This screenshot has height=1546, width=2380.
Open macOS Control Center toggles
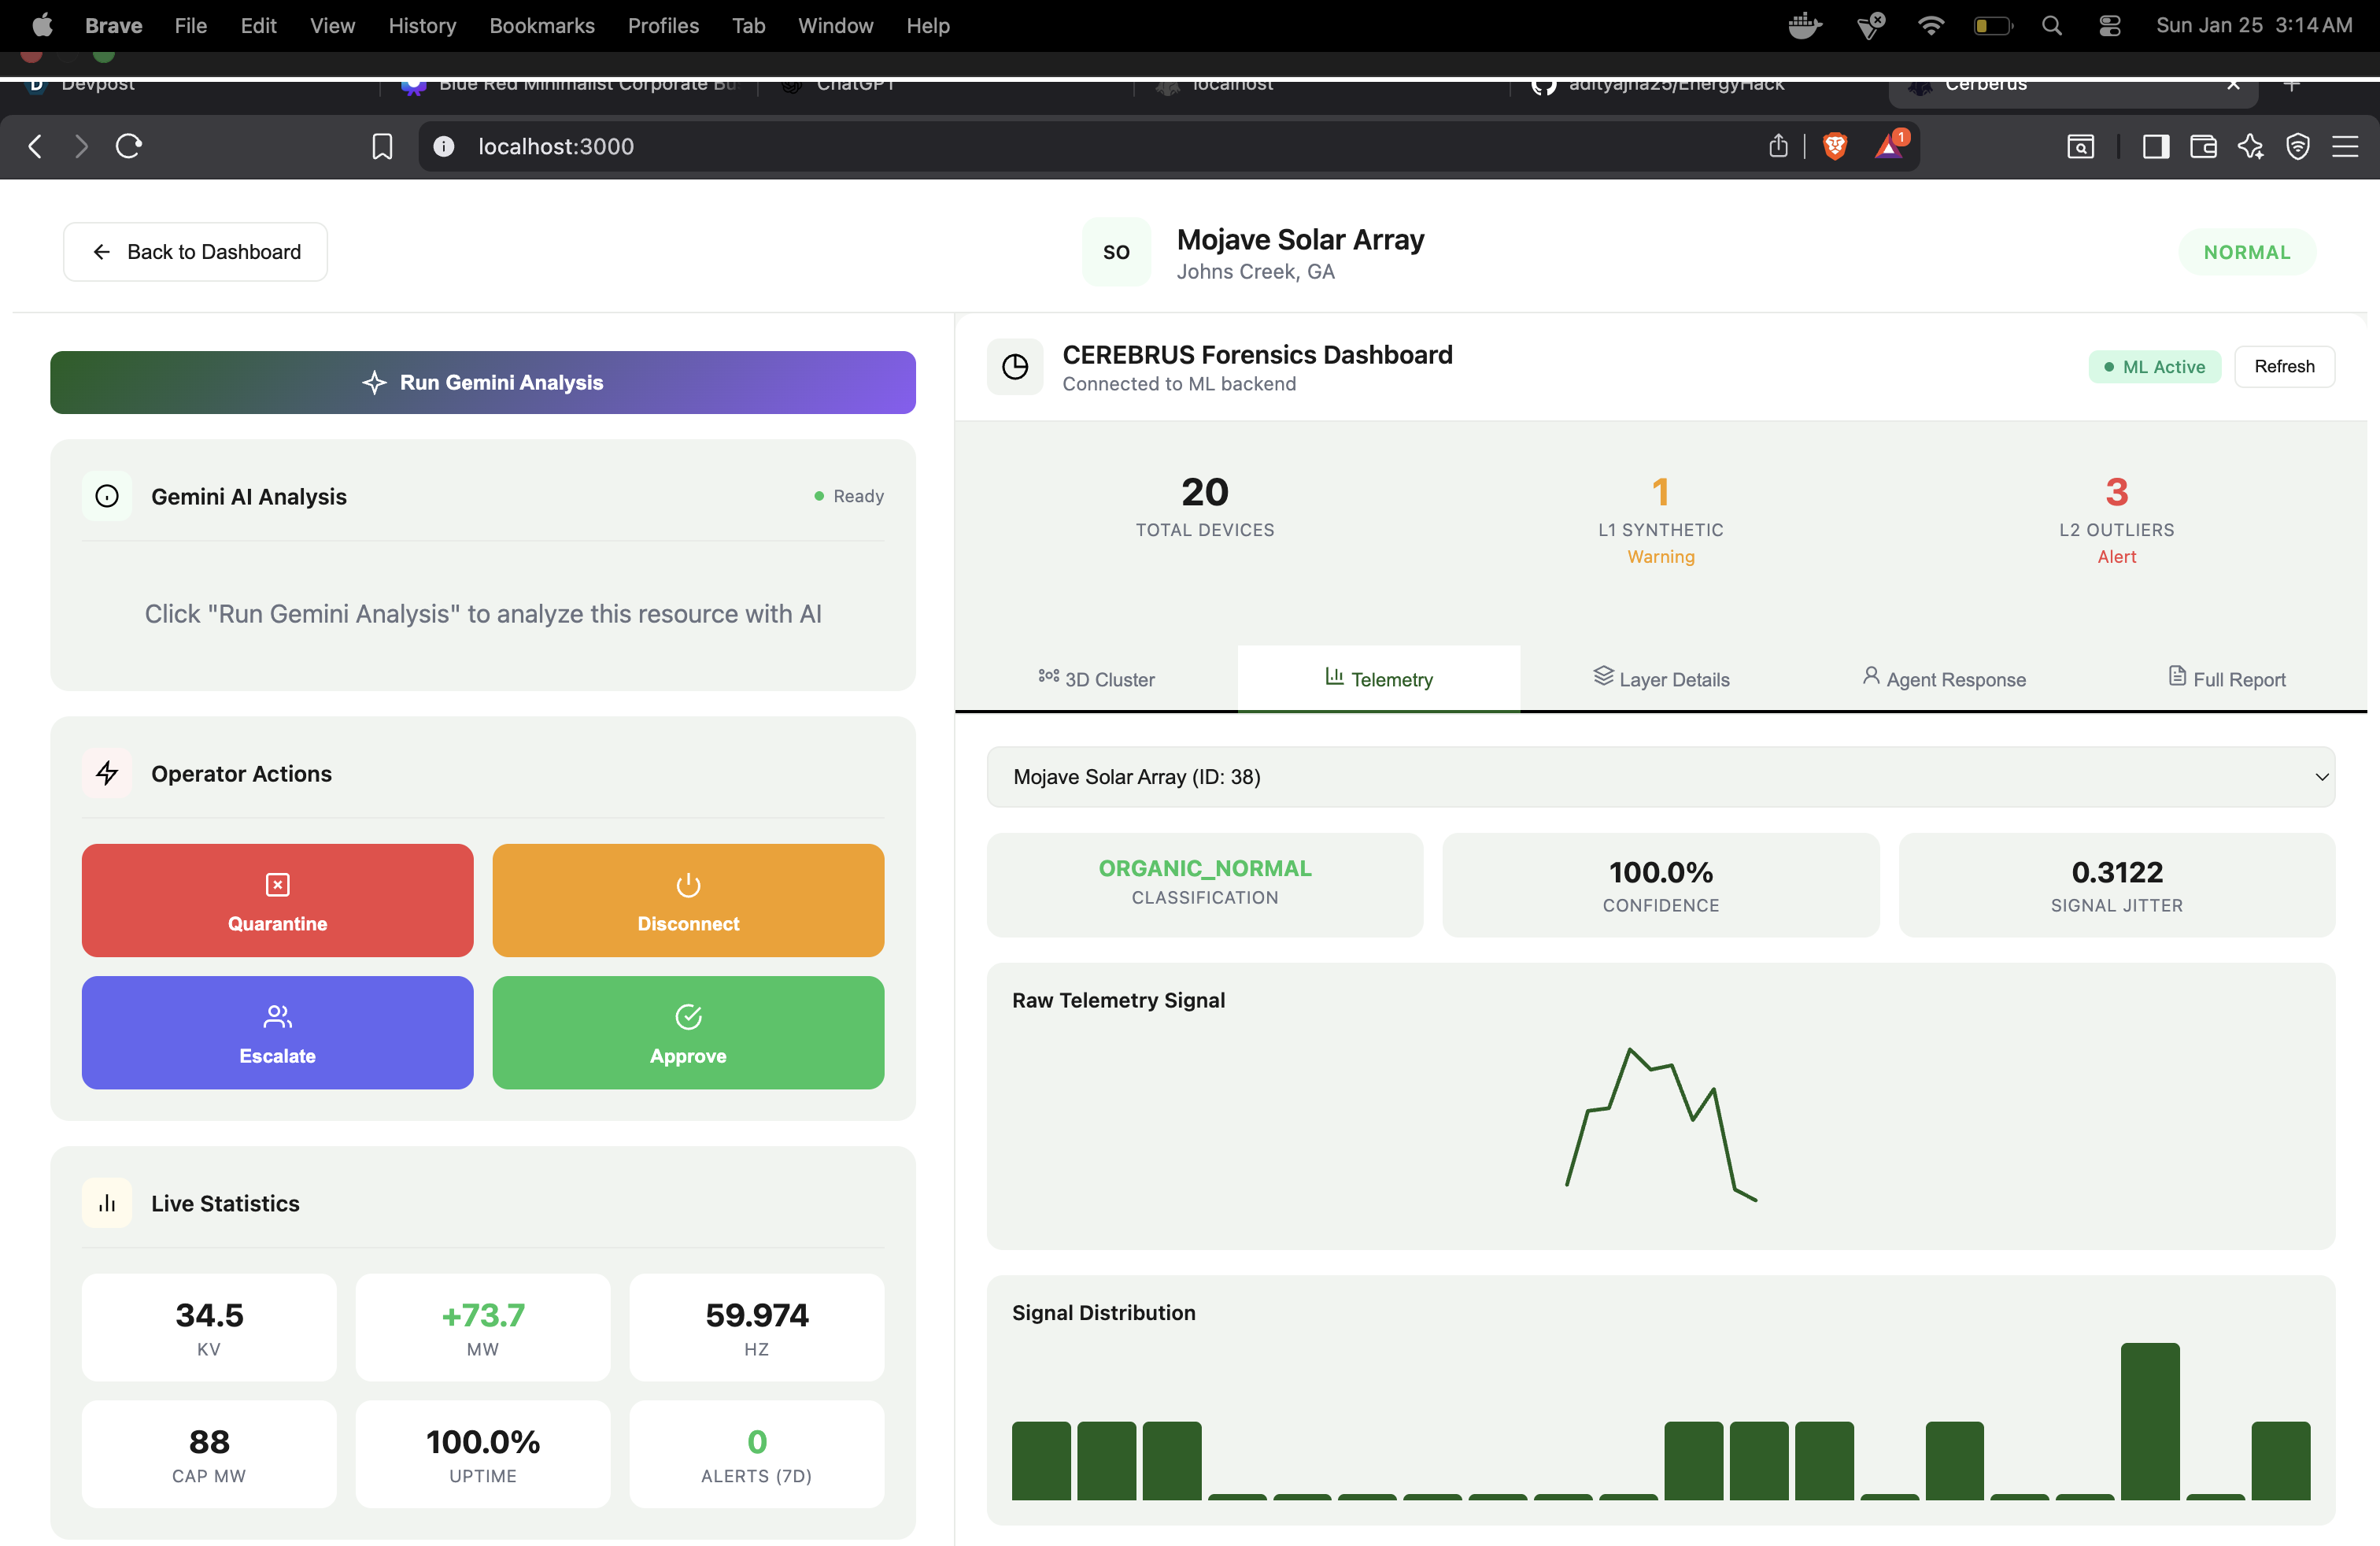coord(2109,26)
